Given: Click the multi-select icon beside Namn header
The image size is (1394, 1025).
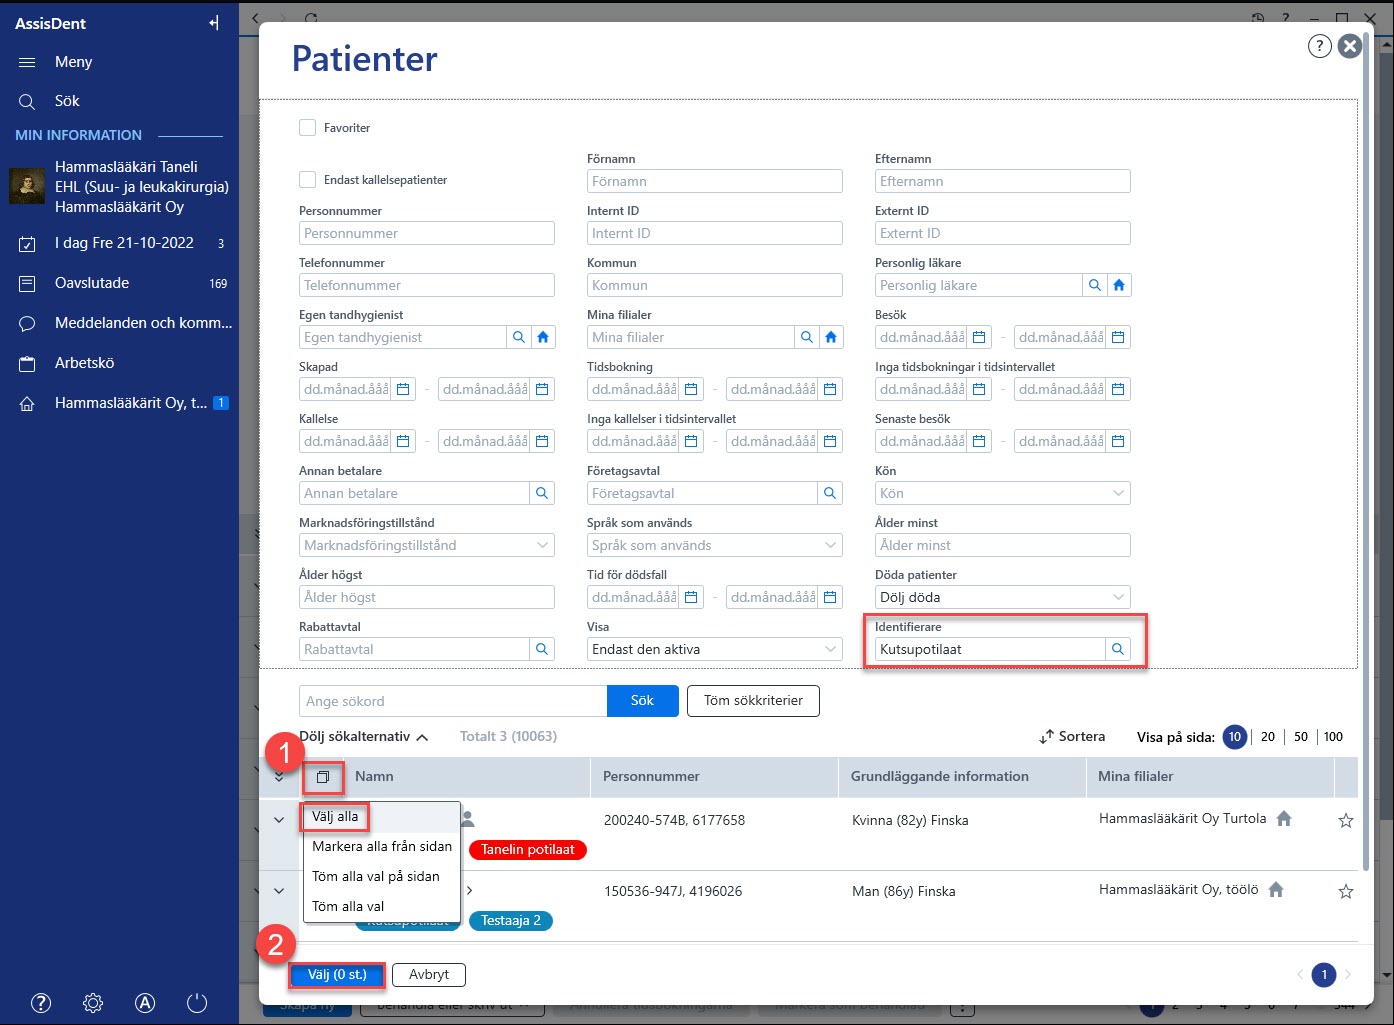Looking at the screenshot, I should pyautogui.click(x=323, y=777).
